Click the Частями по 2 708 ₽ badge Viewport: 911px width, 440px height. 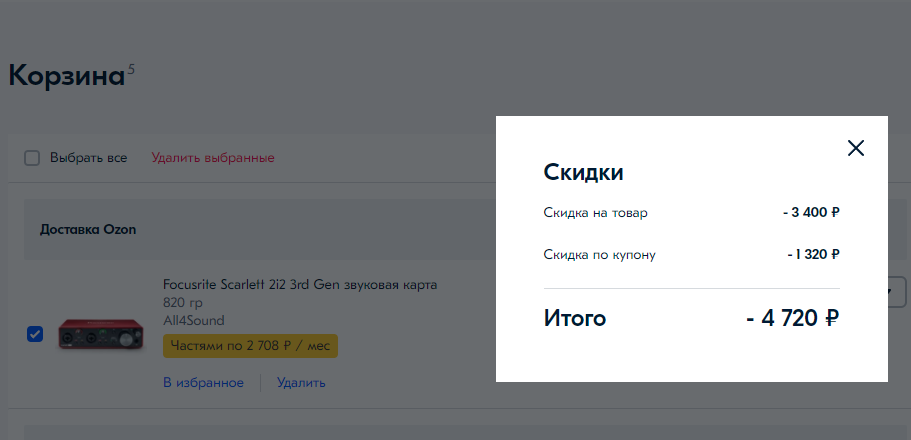click(x=250, y=346)
